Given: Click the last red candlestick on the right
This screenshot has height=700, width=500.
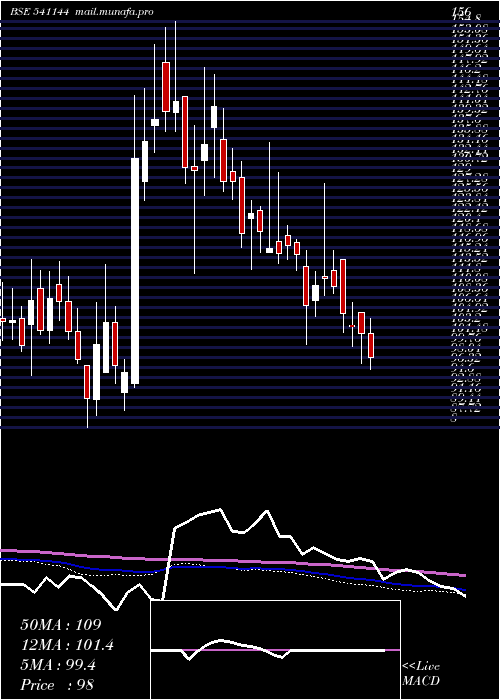Looking at the screenshot, I should 371,346.
